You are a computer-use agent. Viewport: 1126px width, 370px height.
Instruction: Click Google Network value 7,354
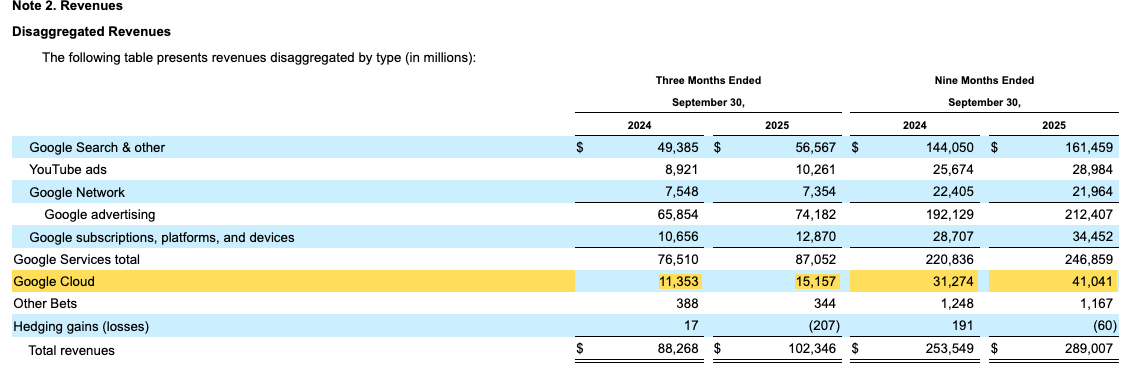click(x=820, y=192)
